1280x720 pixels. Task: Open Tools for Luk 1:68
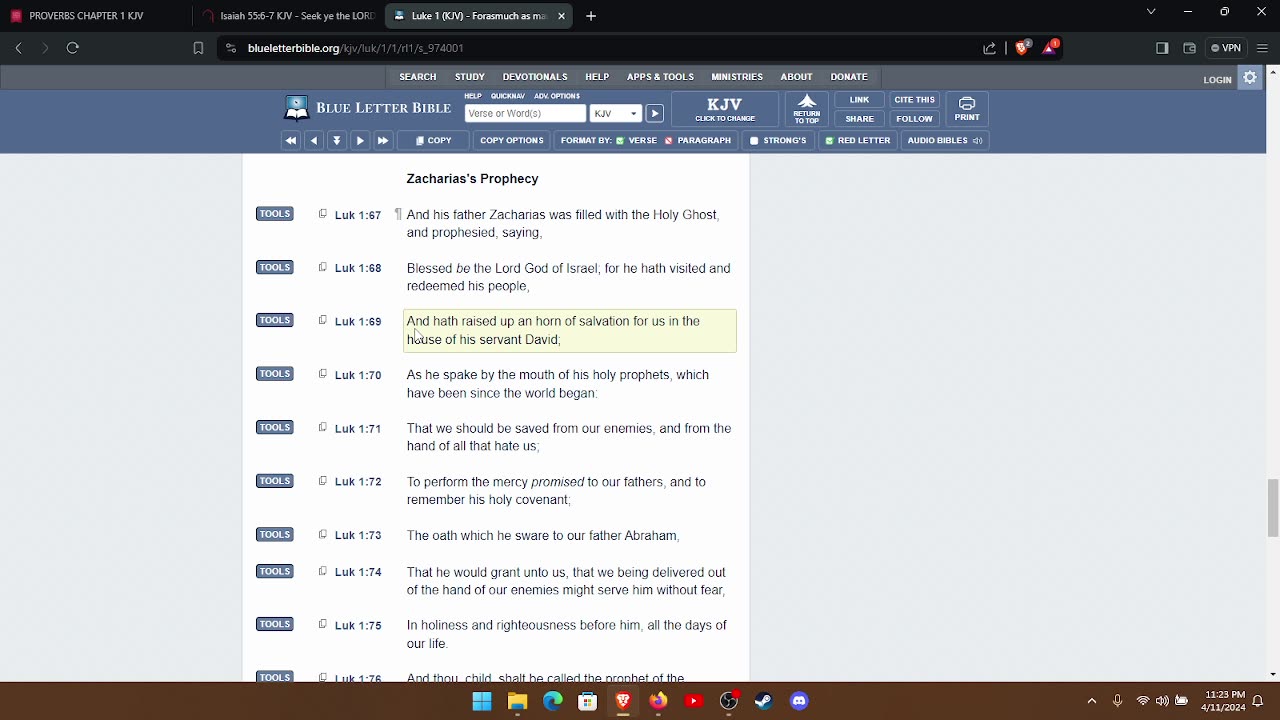pos(275,267)
